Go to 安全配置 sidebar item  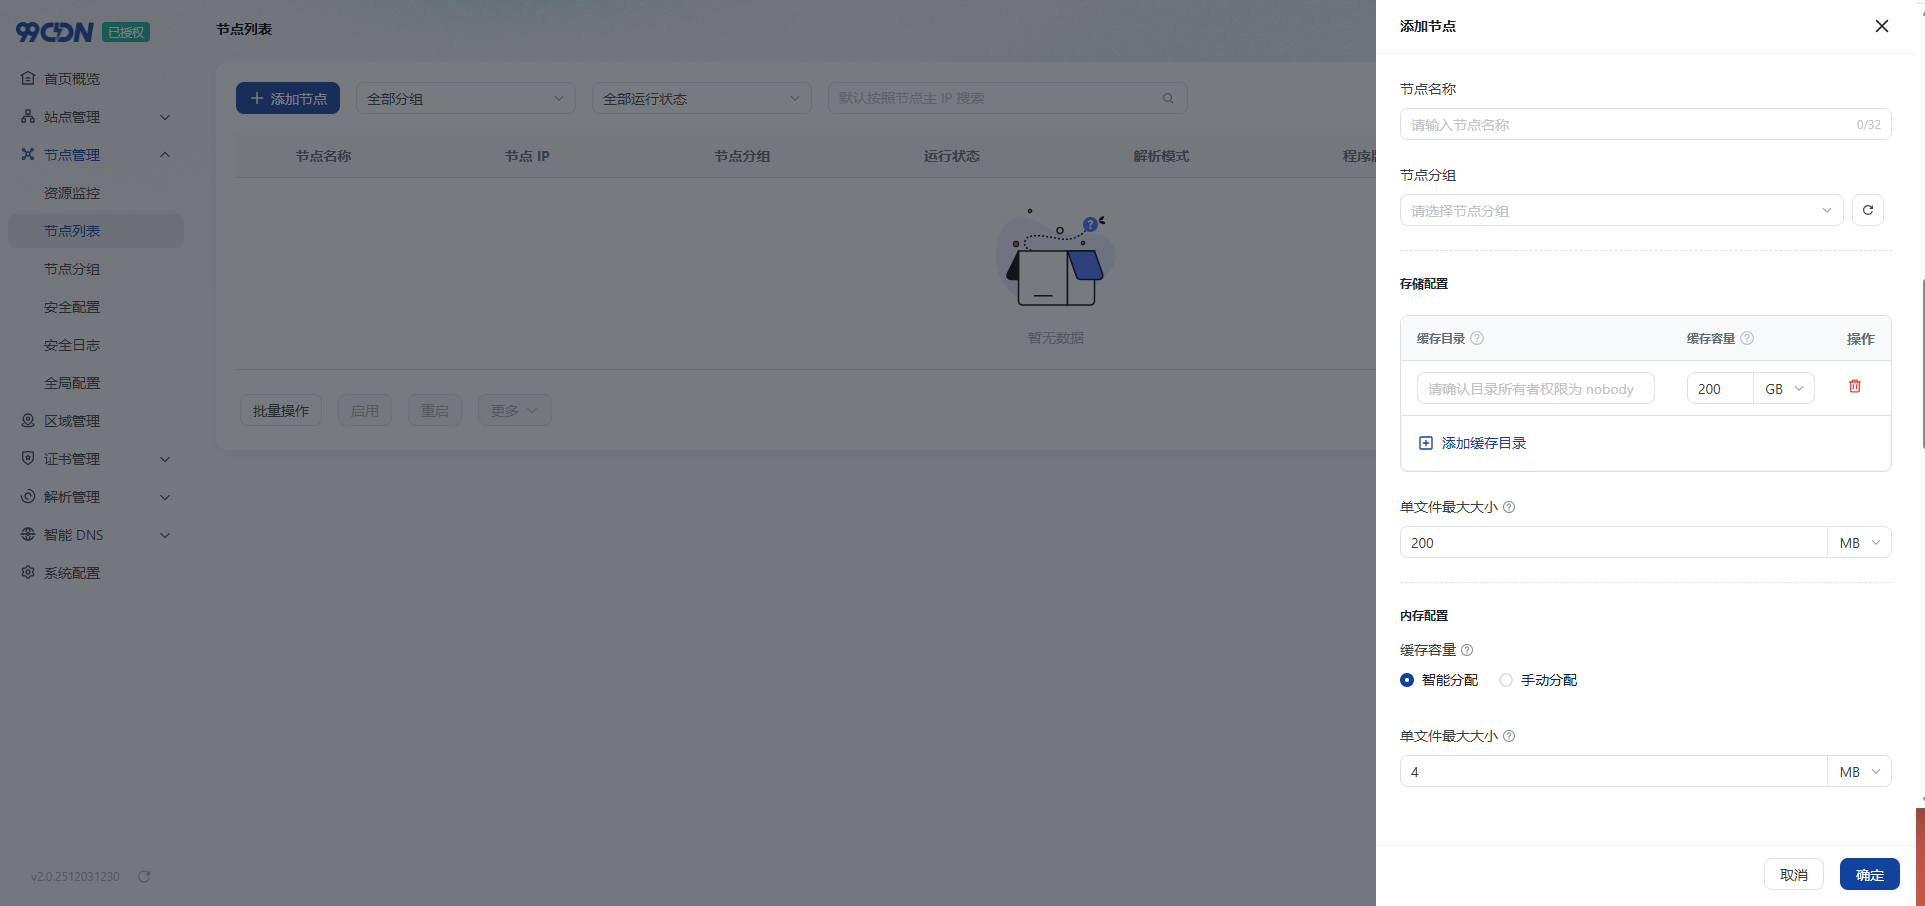[72, 307]
